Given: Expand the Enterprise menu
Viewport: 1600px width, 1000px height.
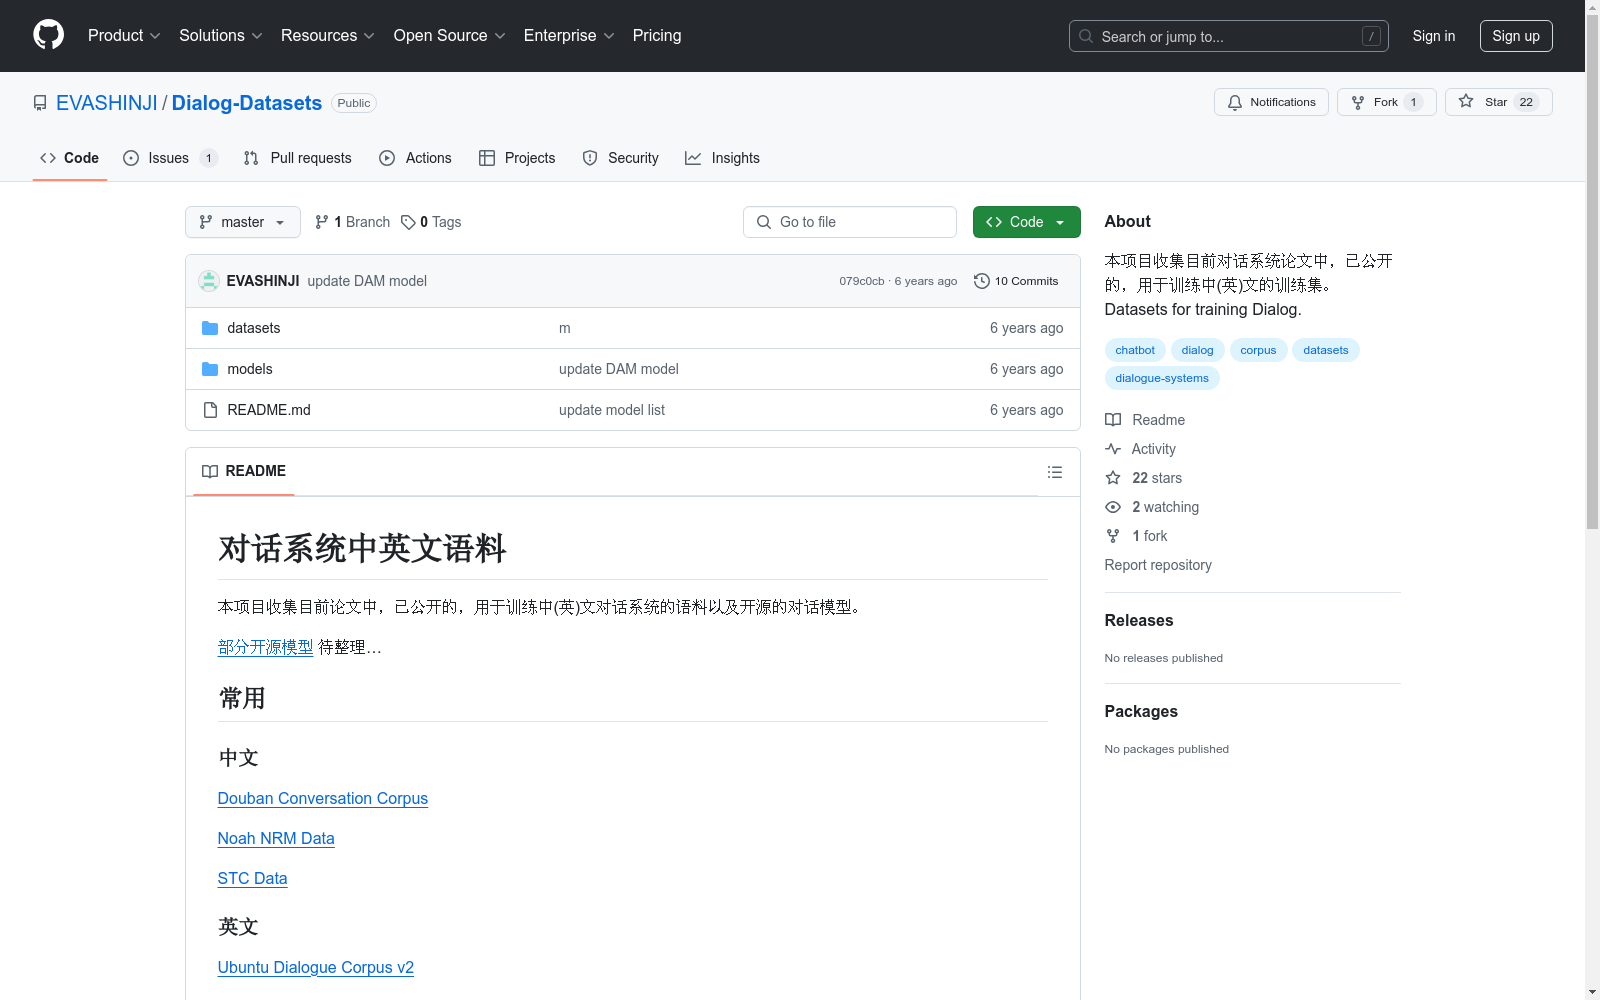Looking at the screenshot, I should click(x=569, y=35).
